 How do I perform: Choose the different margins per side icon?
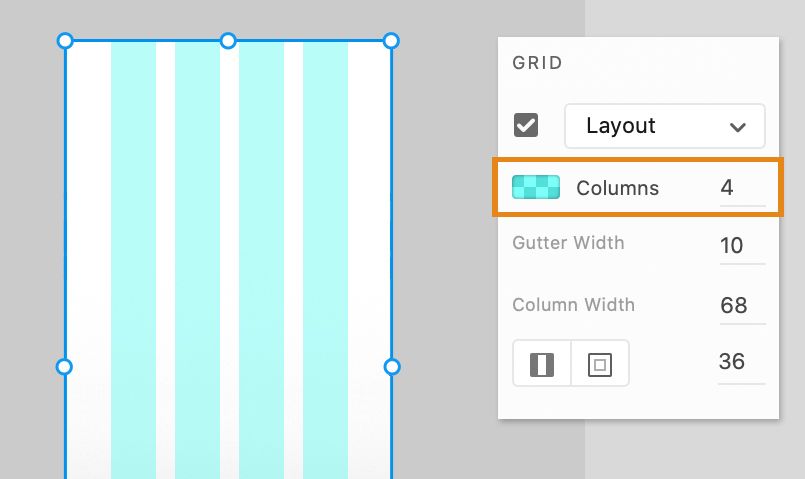(600, 364)
